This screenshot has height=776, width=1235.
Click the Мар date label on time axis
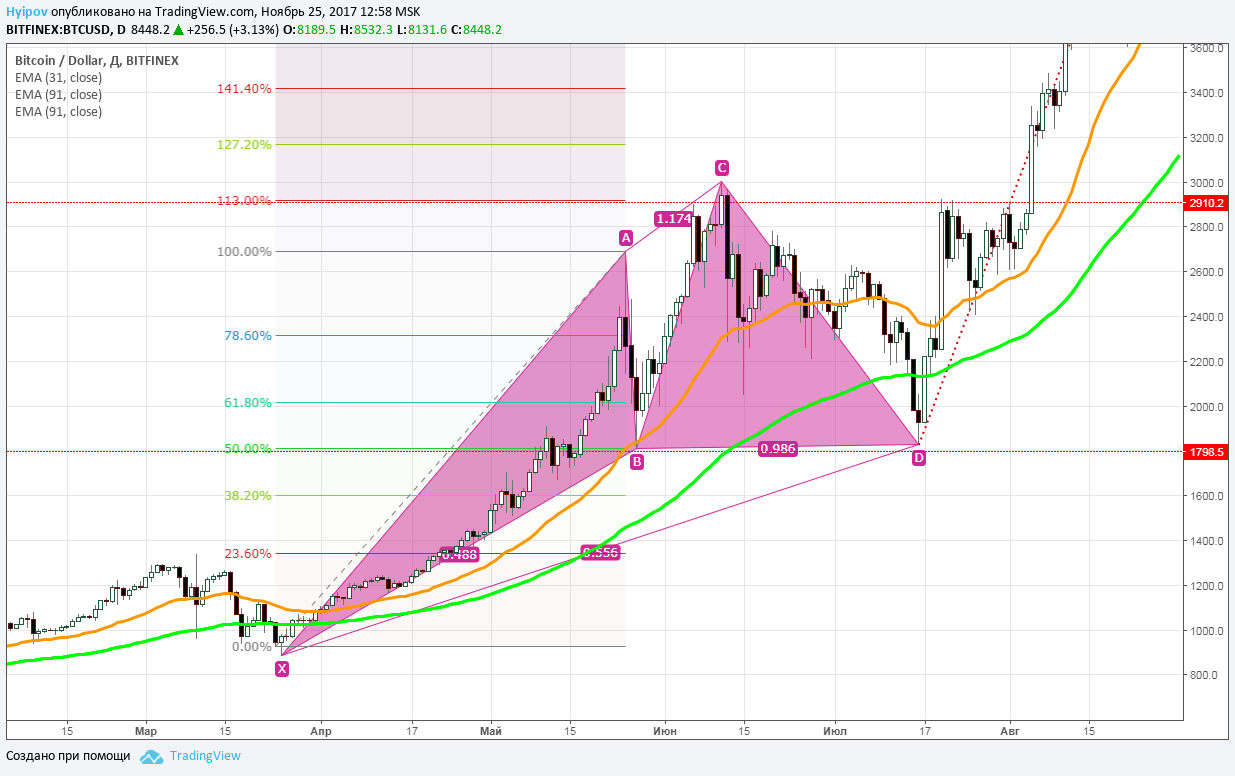coord(146,731)
